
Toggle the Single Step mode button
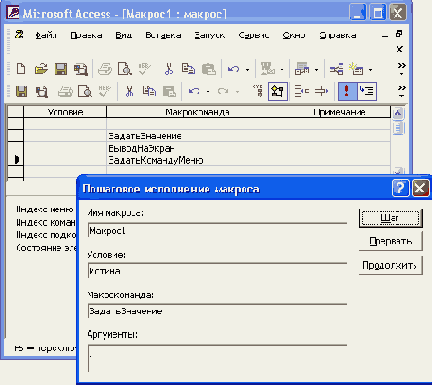click(367, 91)
